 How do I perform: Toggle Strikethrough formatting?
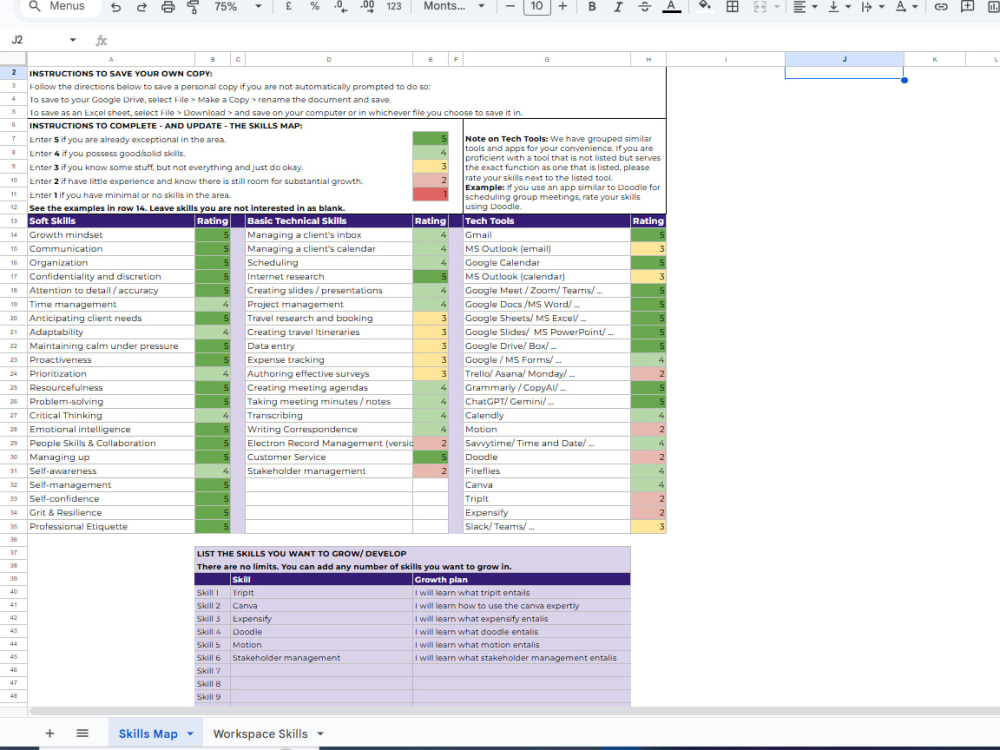[644, 6]
